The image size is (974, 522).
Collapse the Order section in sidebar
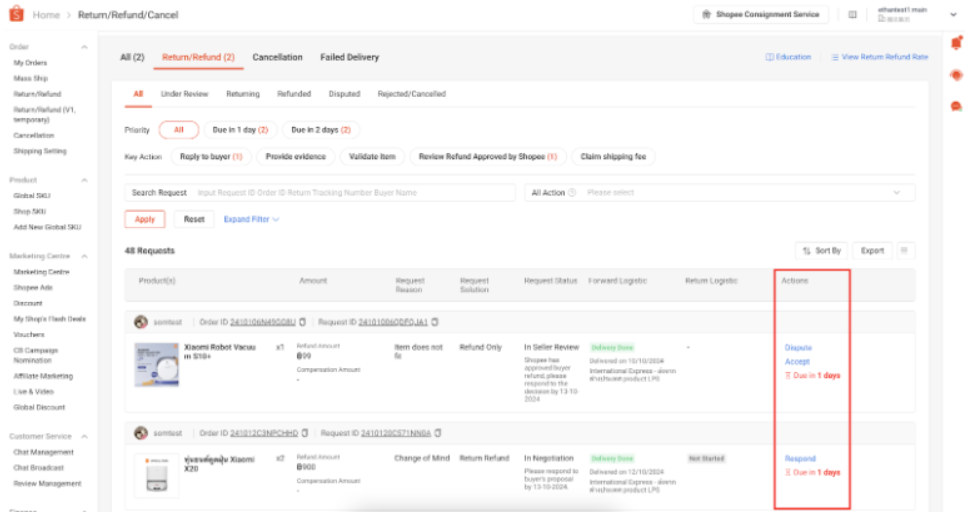point(84,47)
